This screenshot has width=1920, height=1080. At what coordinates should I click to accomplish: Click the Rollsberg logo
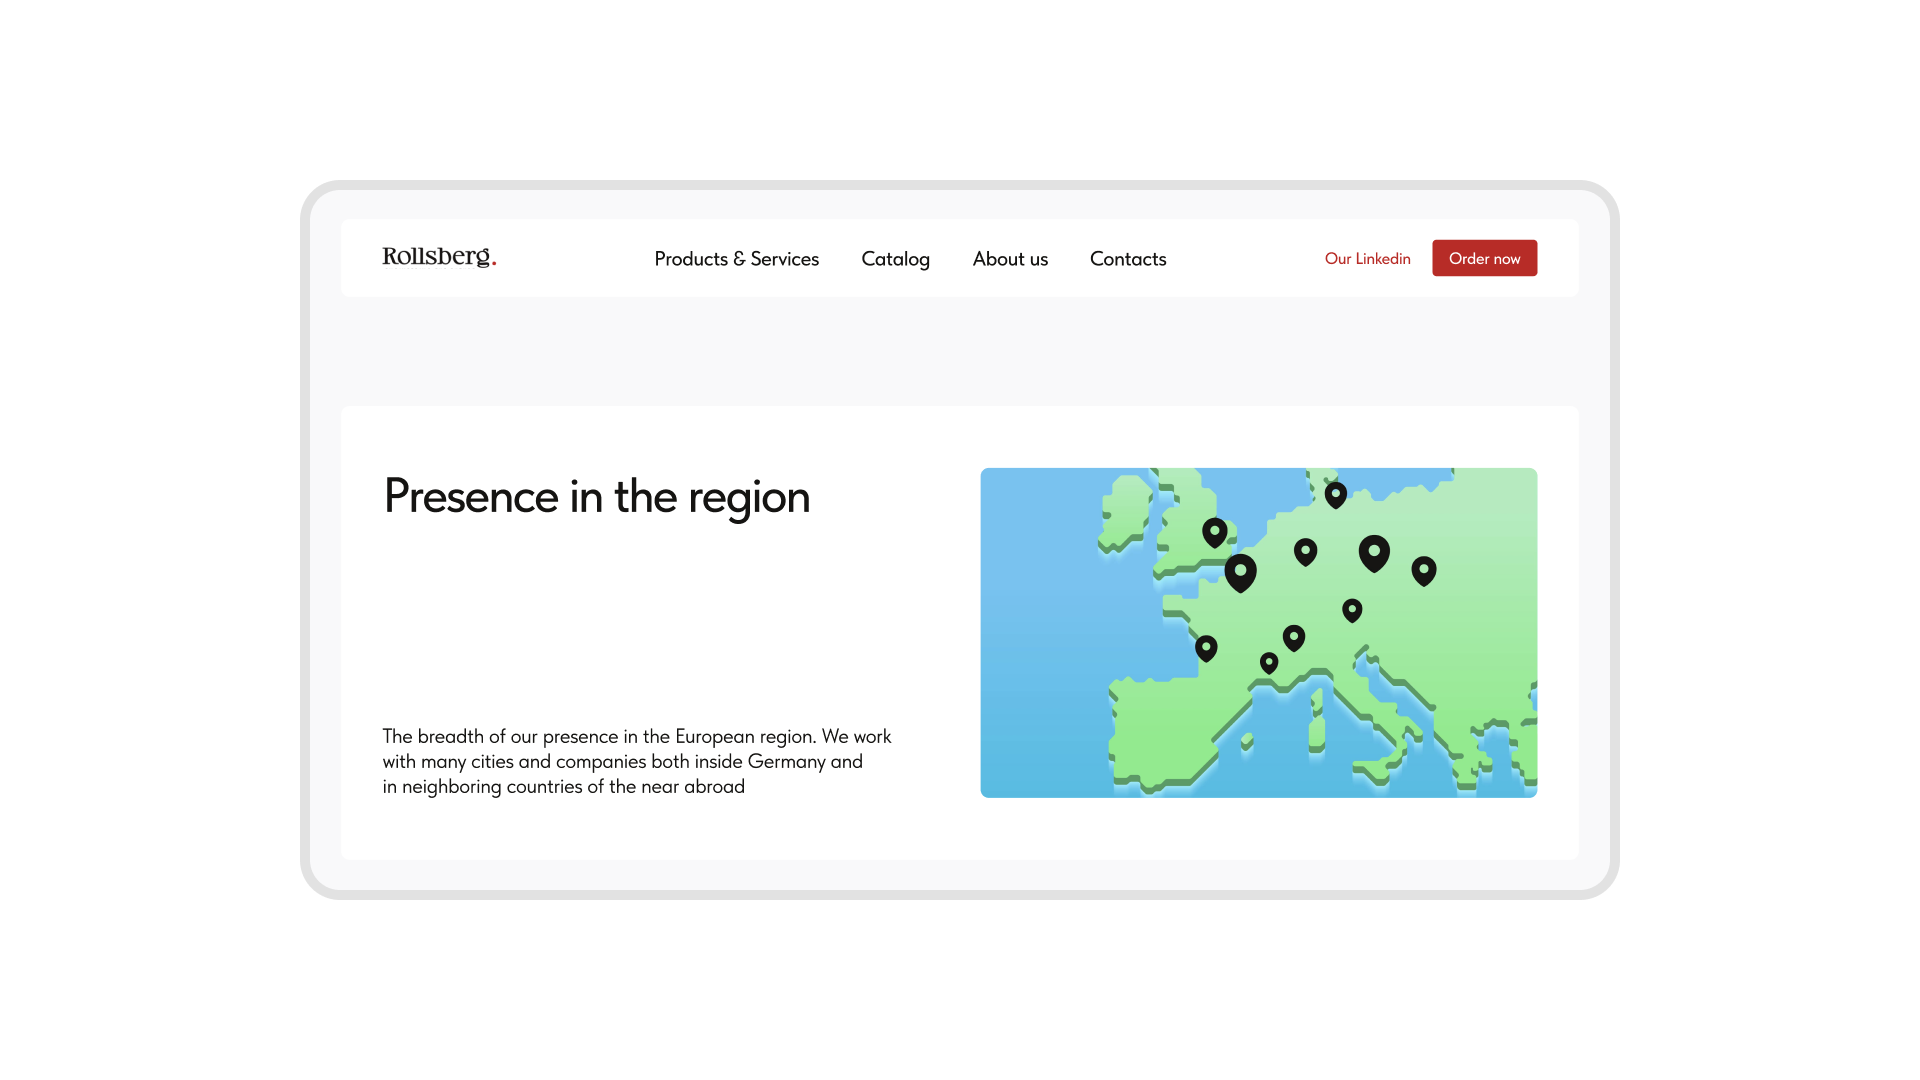[x=438, y=257]
